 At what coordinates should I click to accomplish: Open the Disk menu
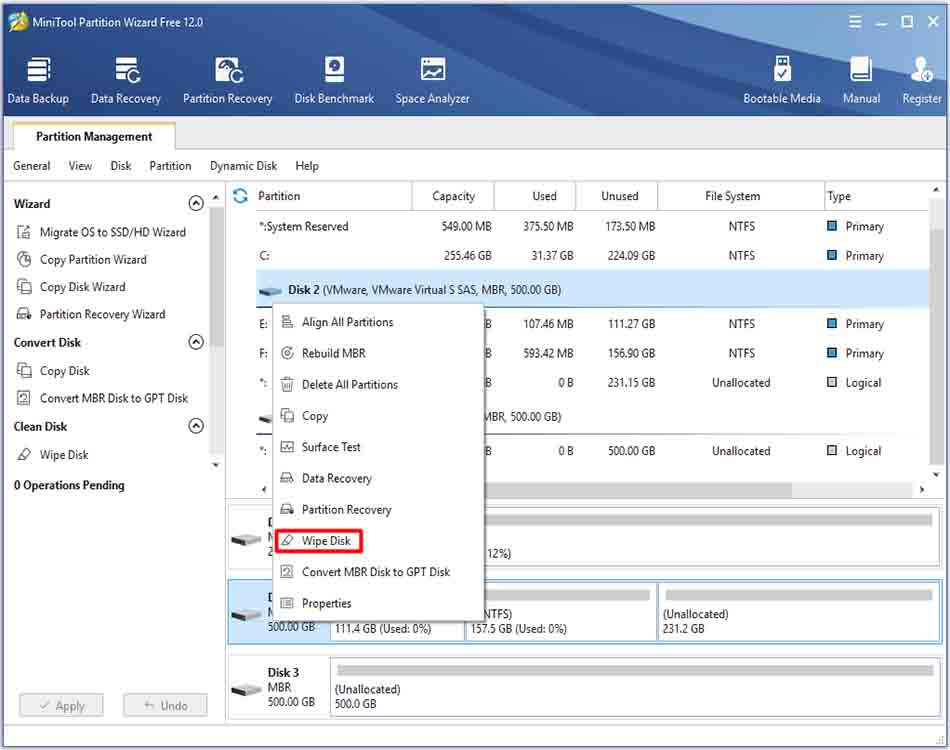coord(121,165)
